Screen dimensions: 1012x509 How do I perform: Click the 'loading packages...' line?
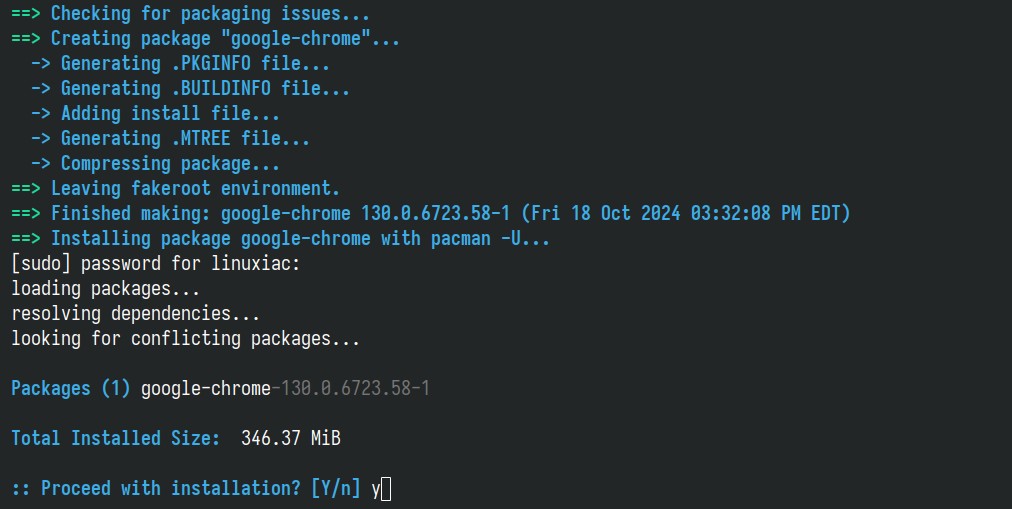tap(106, 288)
